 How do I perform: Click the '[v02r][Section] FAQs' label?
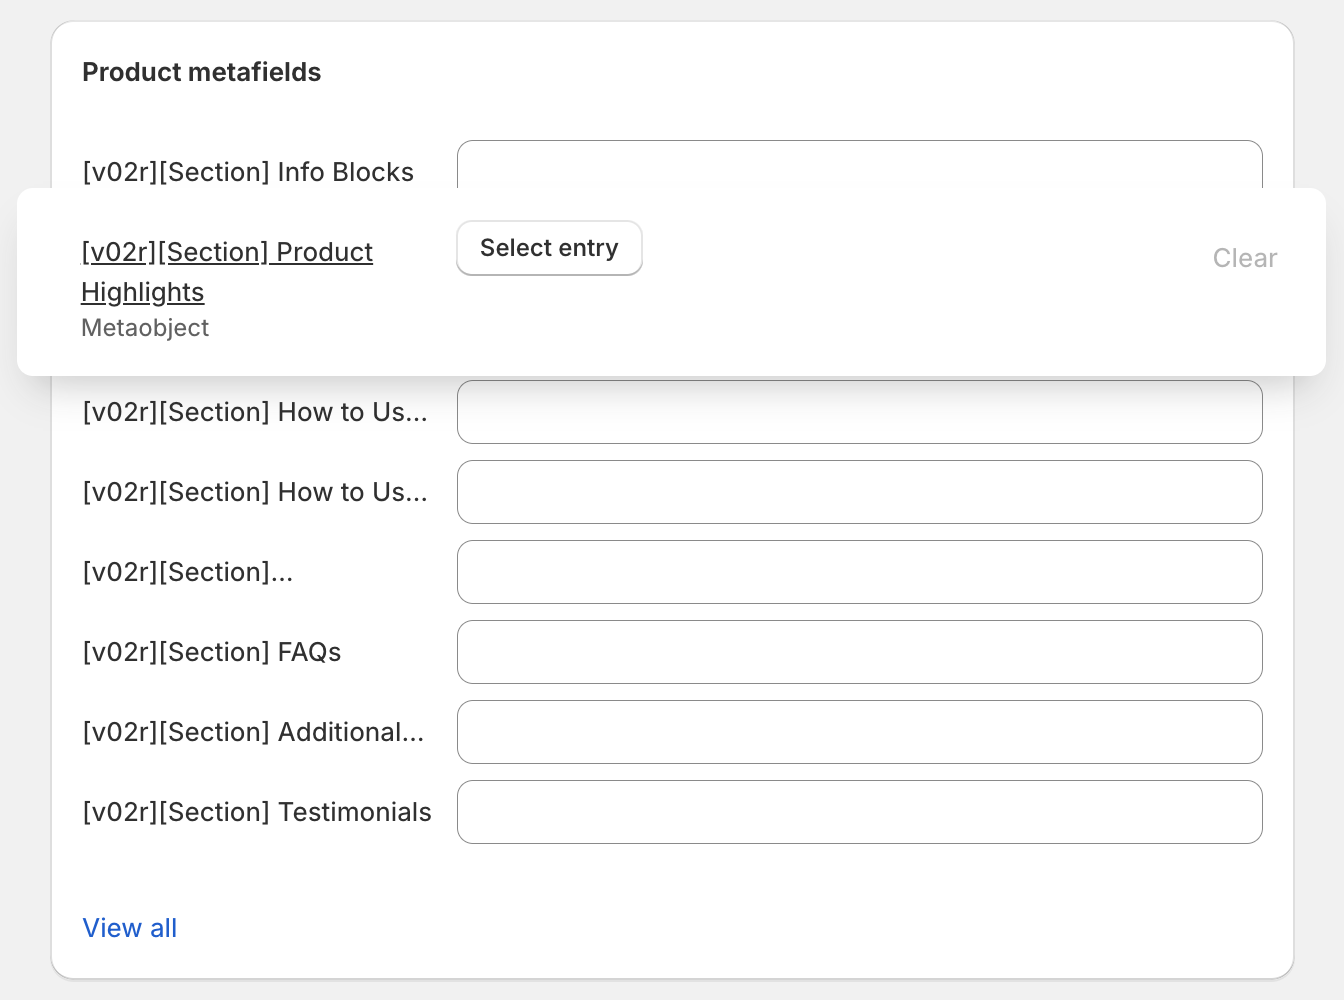coord(212,652)
